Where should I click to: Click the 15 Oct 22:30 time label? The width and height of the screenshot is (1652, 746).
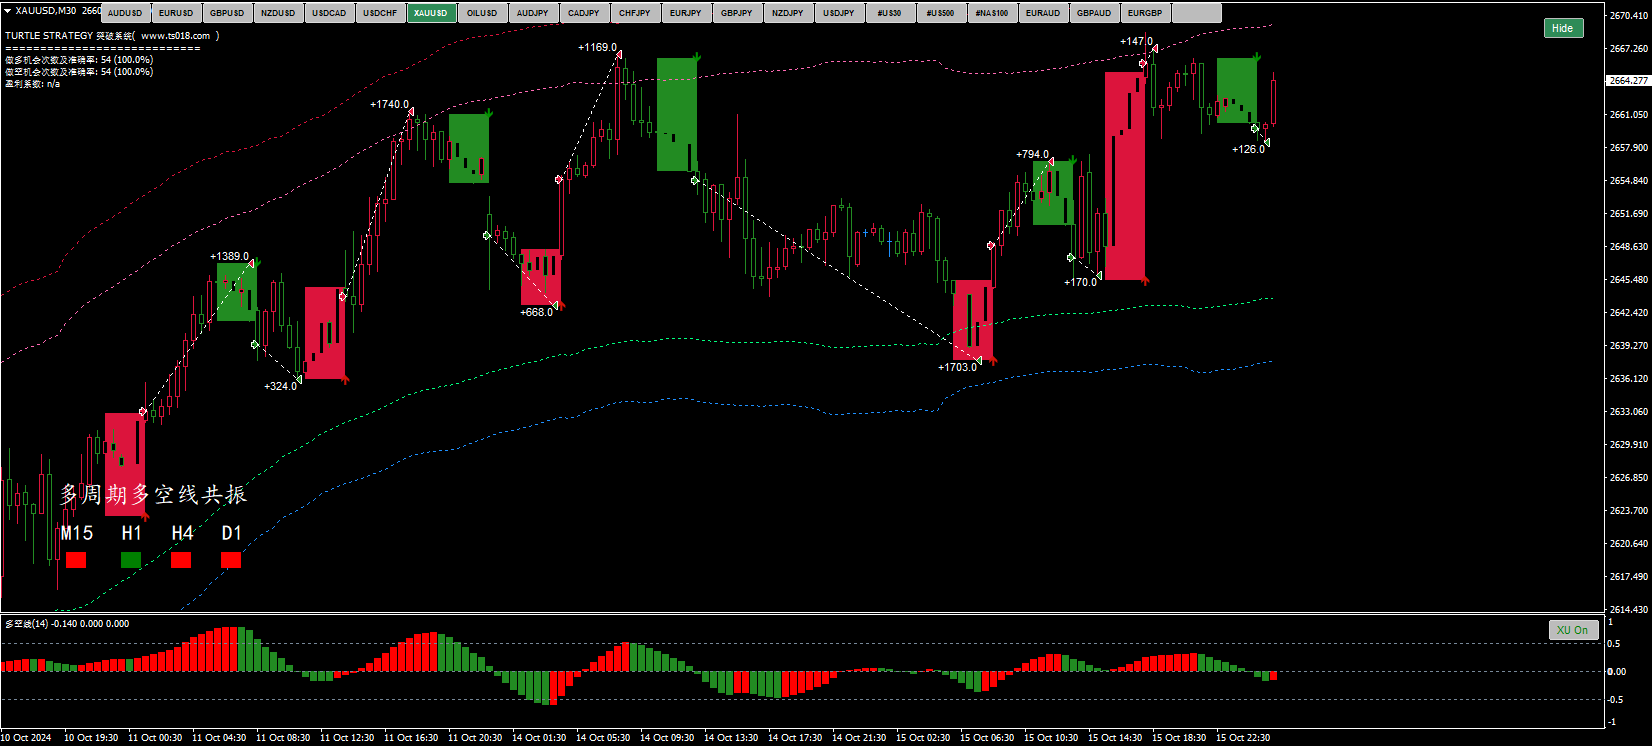coord(1243,737)
